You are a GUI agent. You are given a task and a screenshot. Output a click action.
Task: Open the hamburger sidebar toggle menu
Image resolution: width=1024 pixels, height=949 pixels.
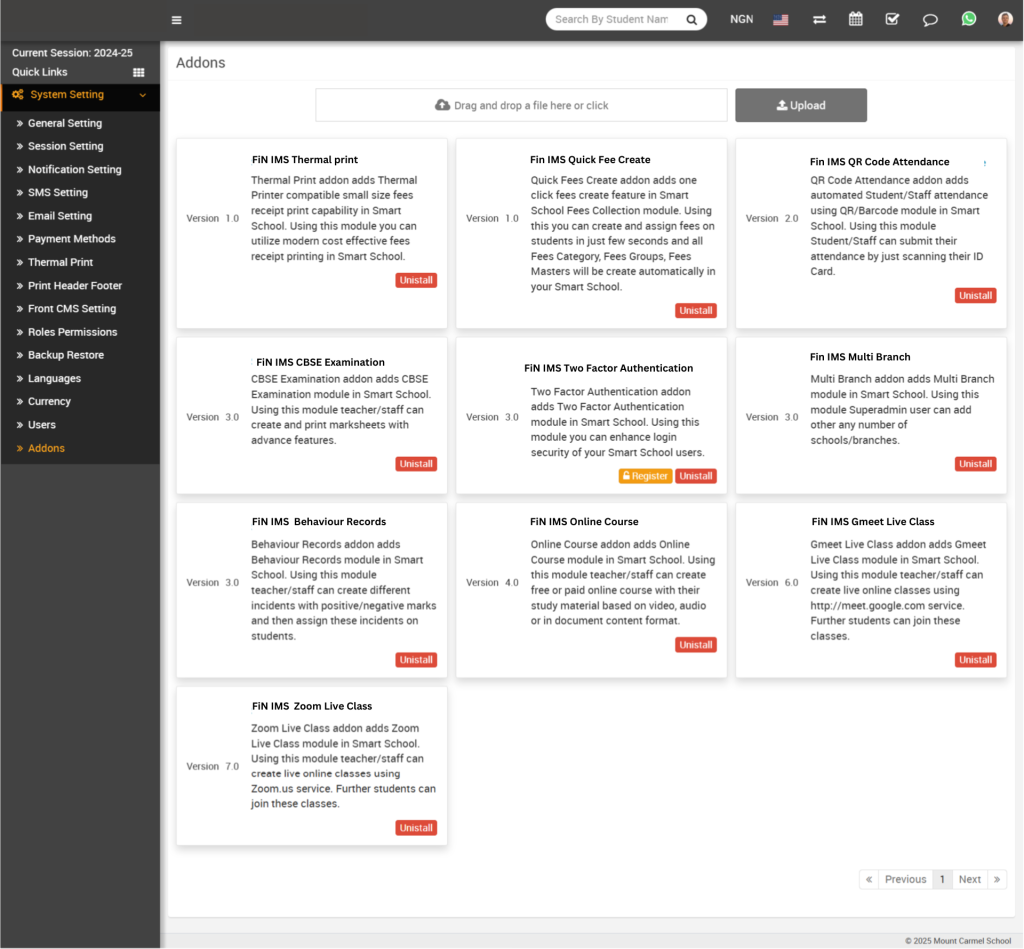177,20
